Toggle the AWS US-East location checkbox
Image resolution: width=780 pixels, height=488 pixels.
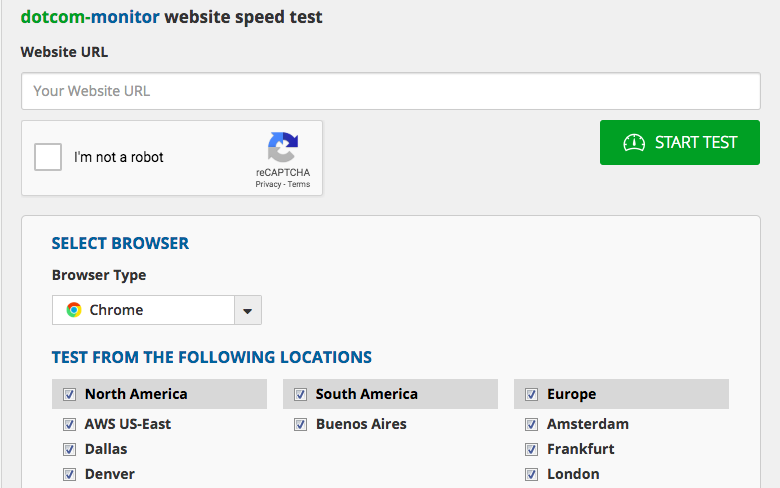tap(70, 424)
